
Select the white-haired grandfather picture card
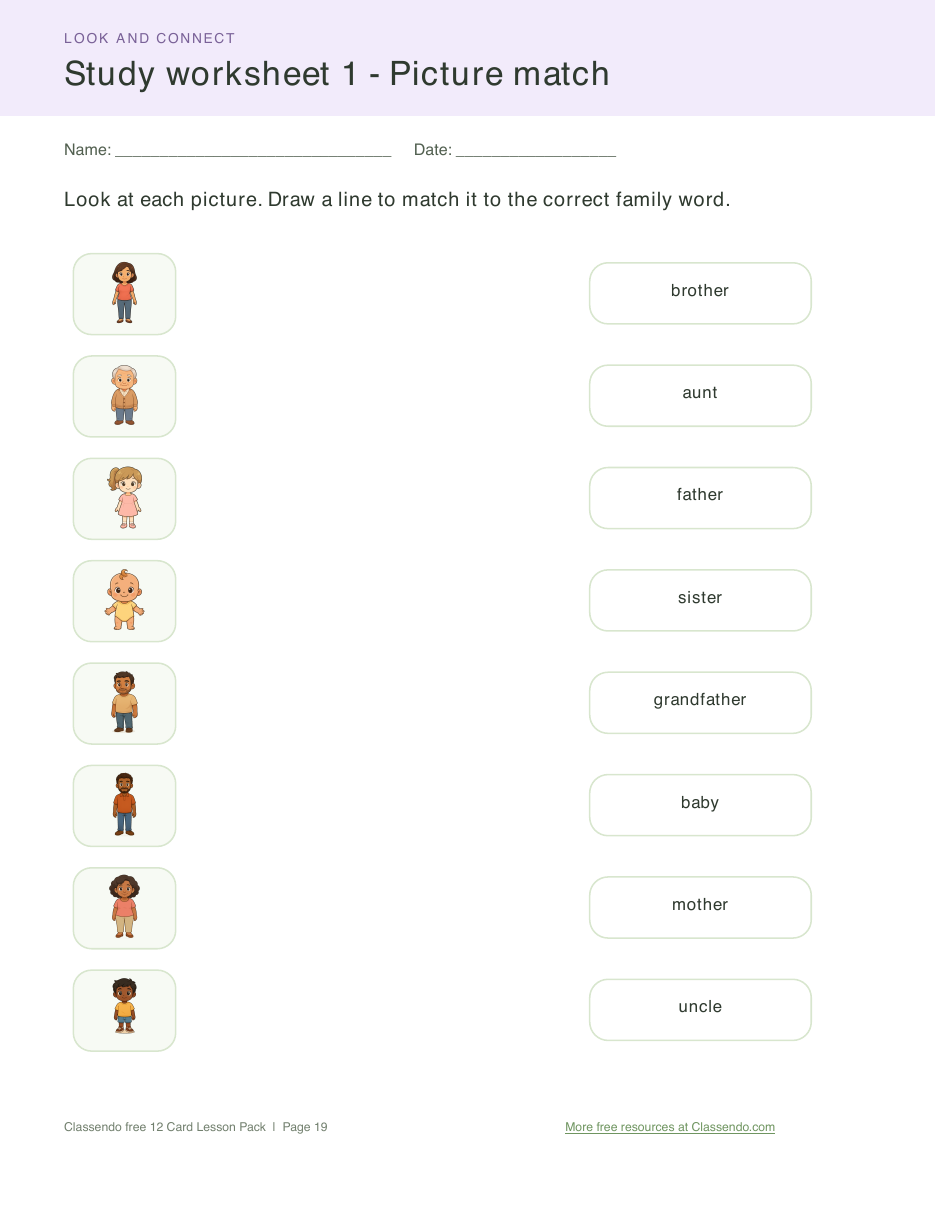[x=124, y=396]
